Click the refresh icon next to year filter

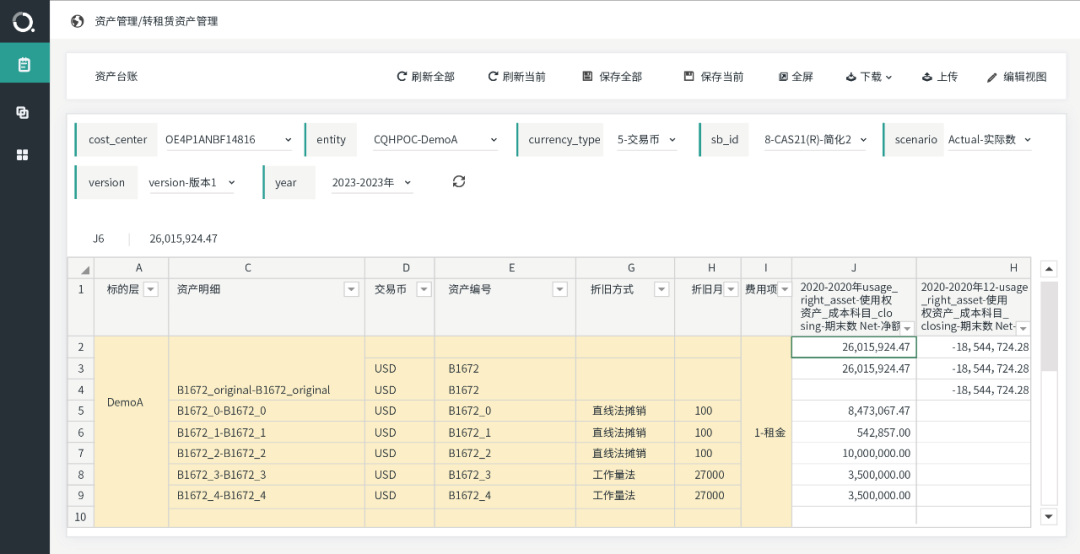pos(459,181)
